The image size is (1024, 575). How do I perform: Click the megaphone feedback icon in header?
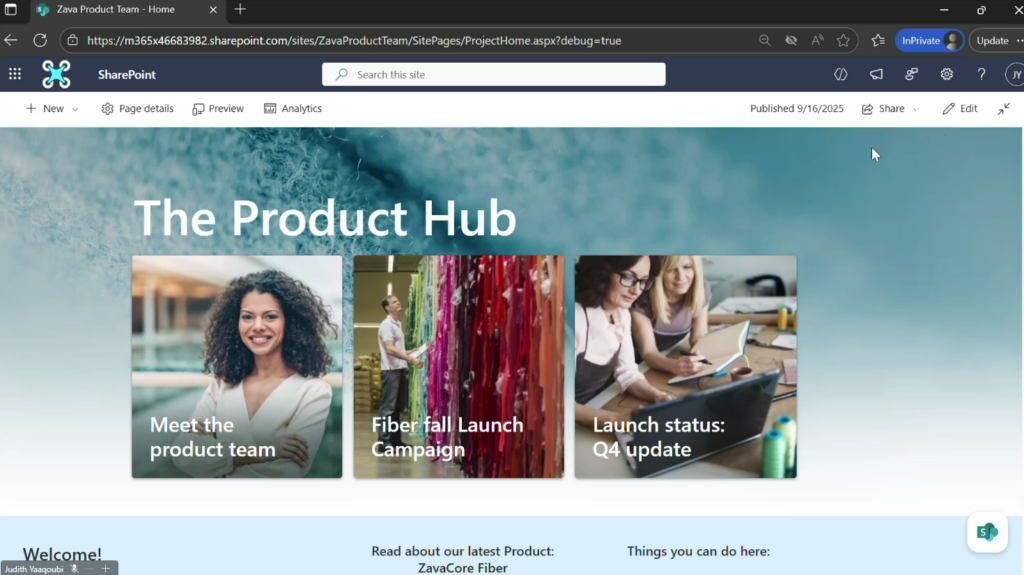coord(876,74)
